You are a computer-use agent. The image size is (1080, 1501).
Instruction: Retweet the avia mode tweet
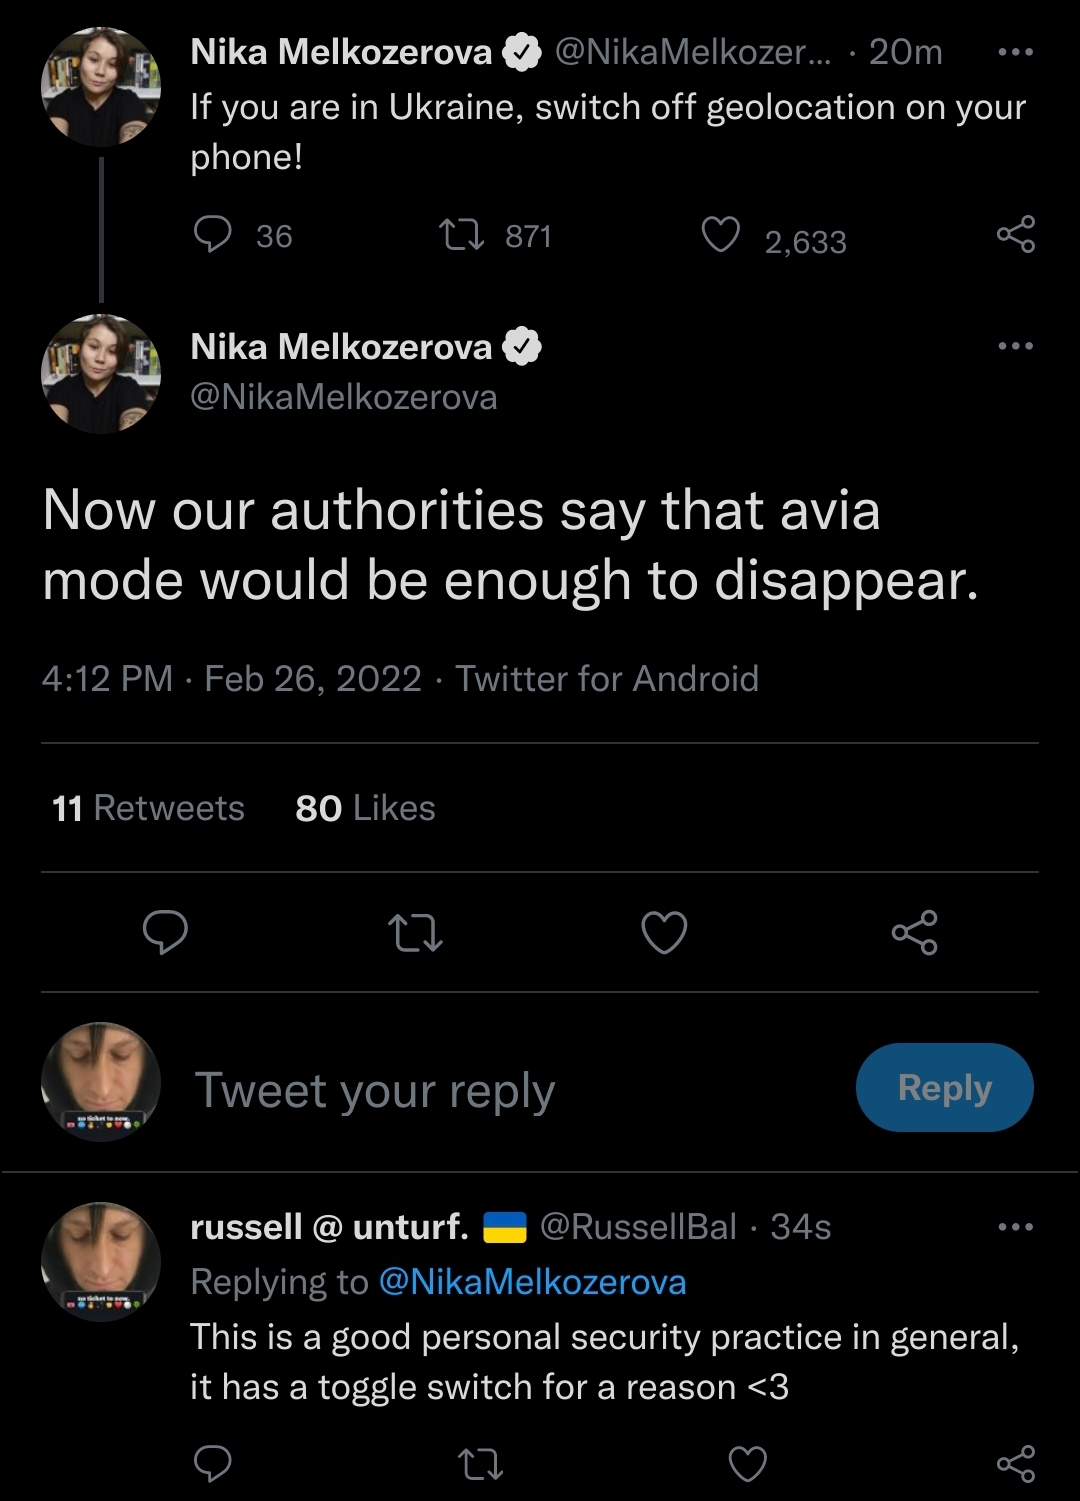(x=415, y=932)
